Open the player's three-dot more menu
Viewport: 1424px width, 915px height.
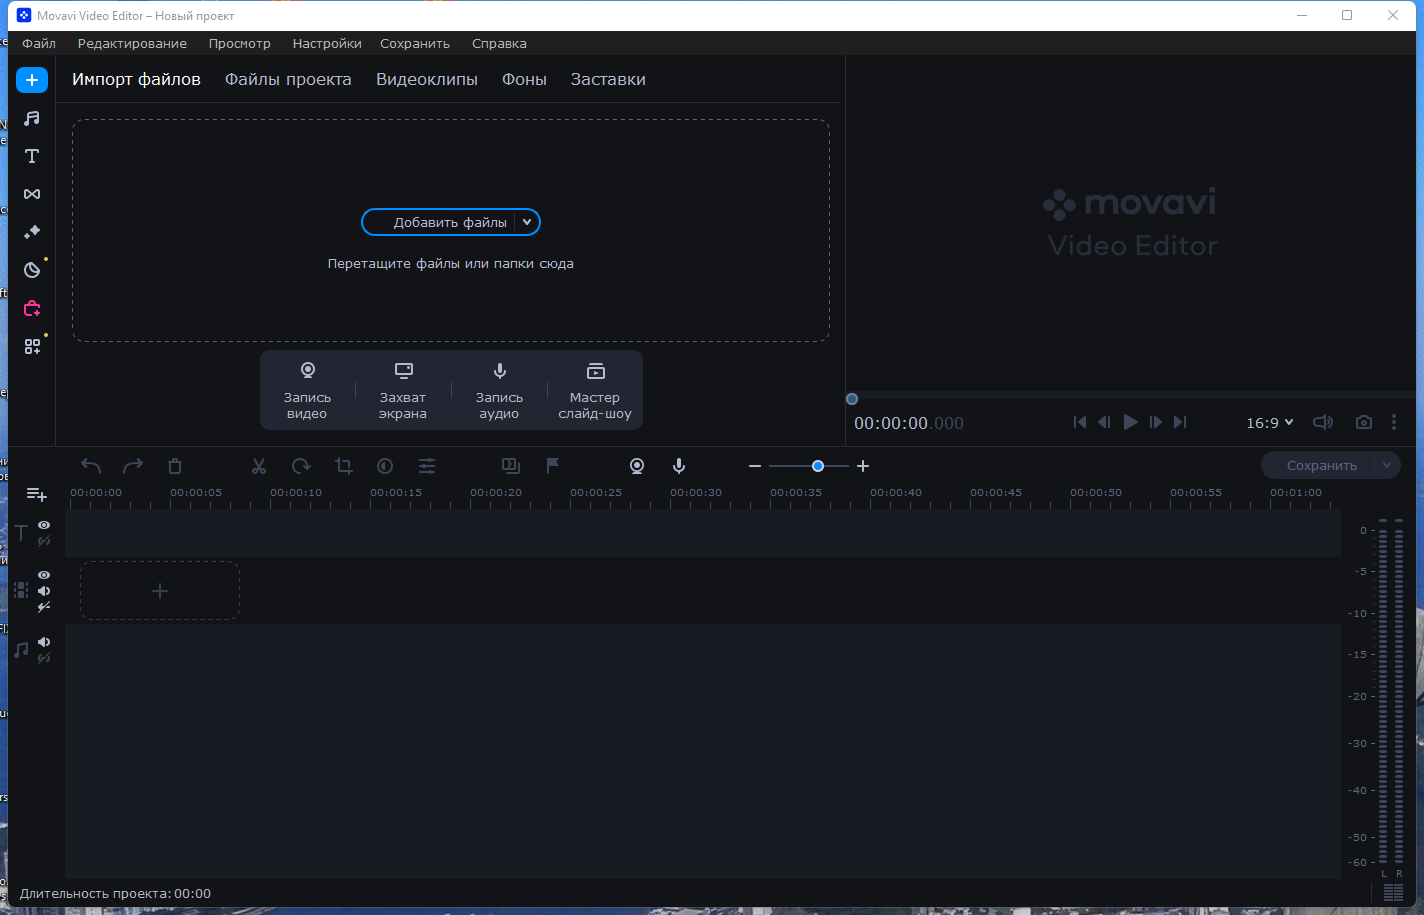(1394, 422)
